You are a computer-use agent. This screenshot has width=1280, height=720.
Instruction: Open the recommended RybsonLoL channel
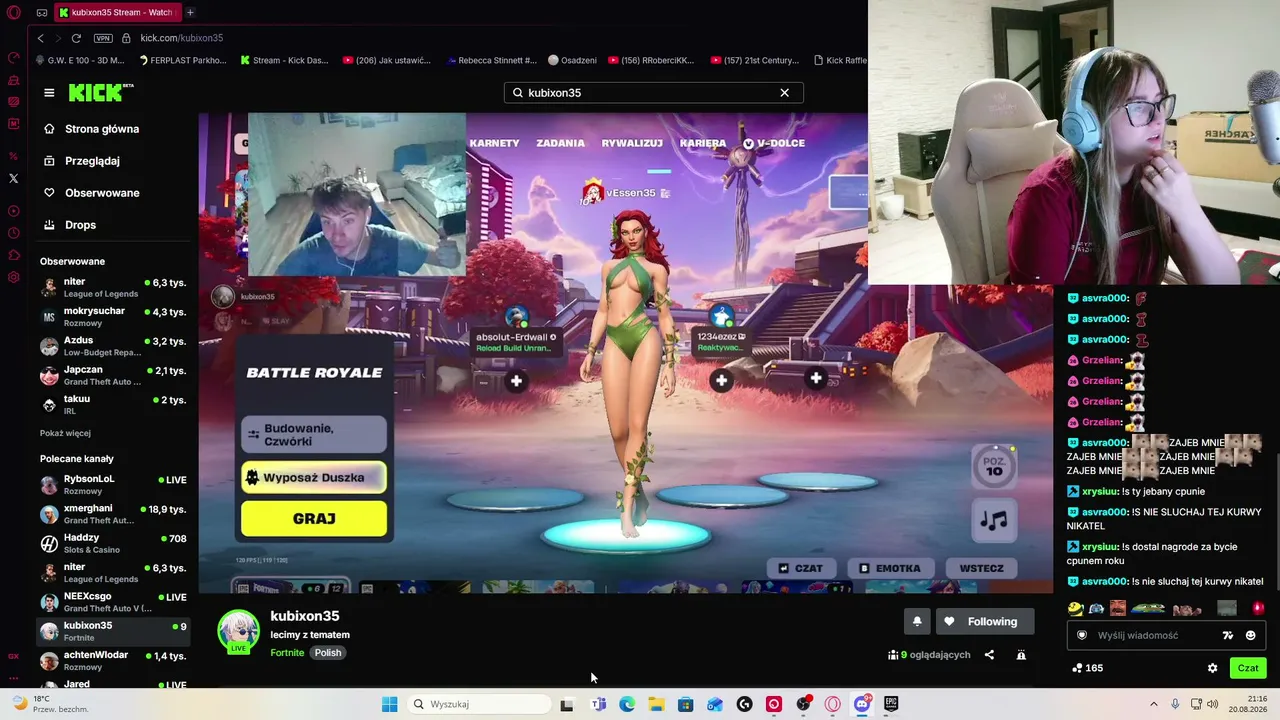tap(114, 485)
